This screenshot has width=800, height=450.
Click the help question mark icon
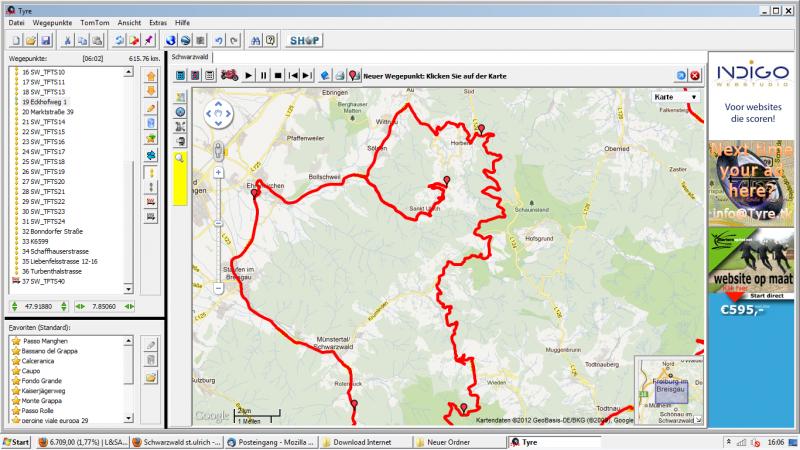point(270,40)
